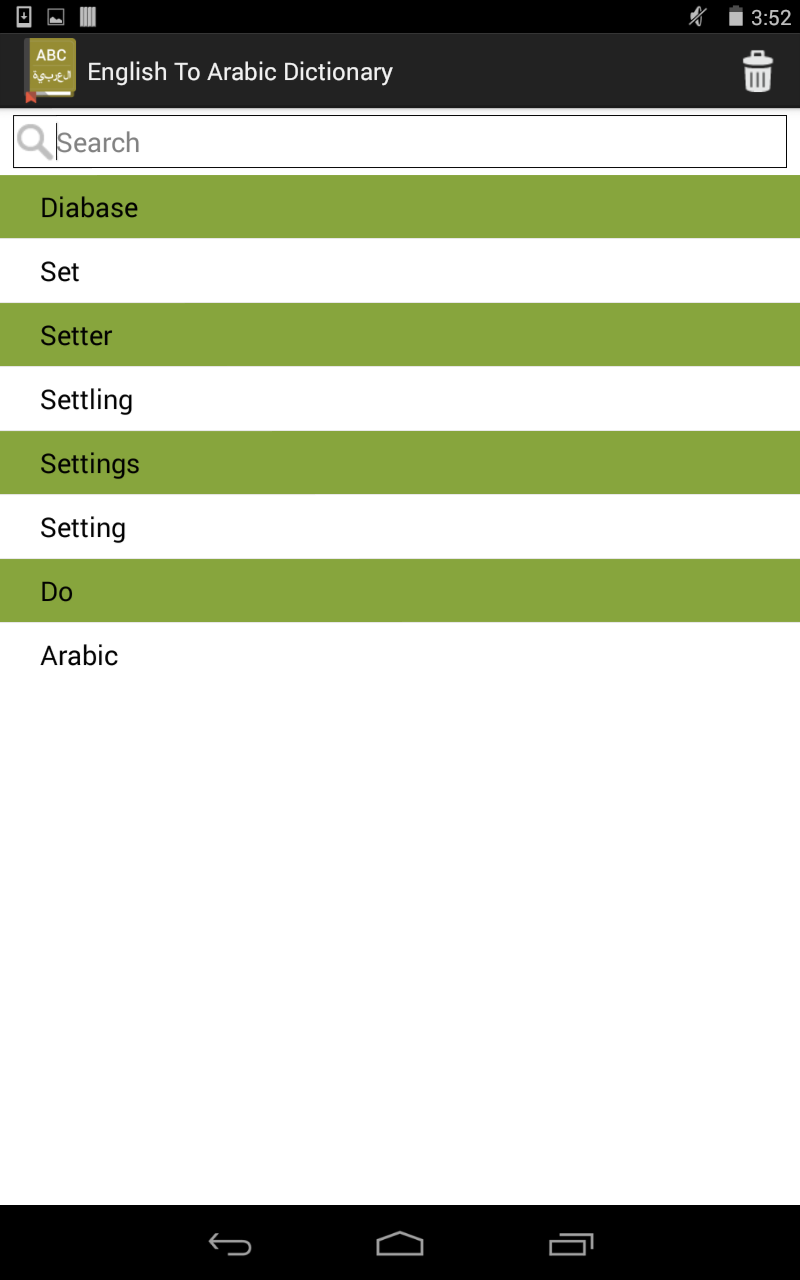View the definition of Settling
This screenshot has height=1280, width=800.
(400, 399)
